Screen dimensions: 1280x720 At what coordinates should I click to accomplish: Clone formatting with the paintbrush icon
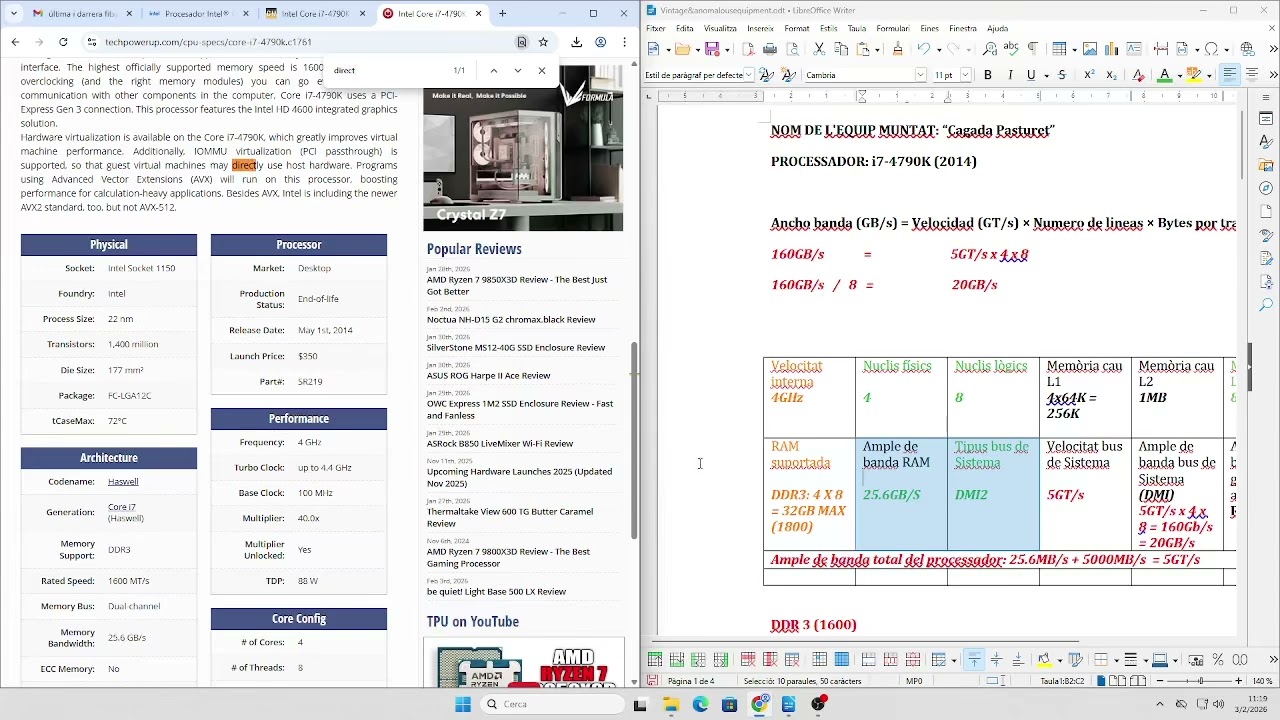tap(897, 49)
